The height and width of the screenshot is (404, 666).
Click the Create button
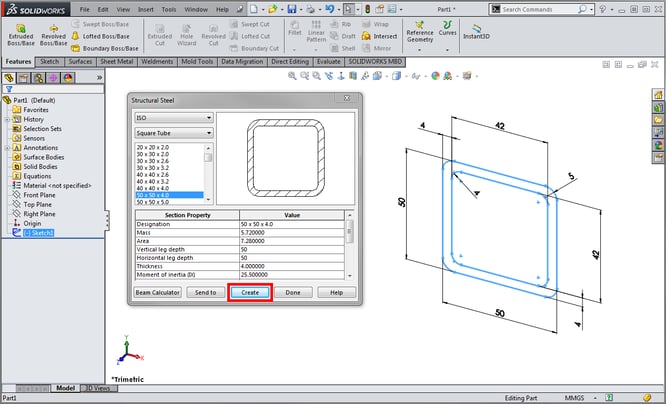click(x=250, y=293)
